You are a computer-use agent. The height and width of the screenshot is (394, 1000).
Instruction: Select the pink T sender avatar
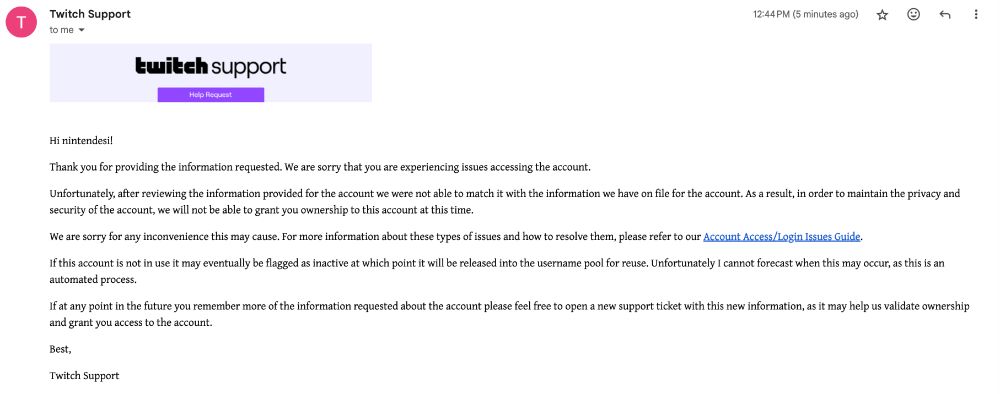(21, 22)
